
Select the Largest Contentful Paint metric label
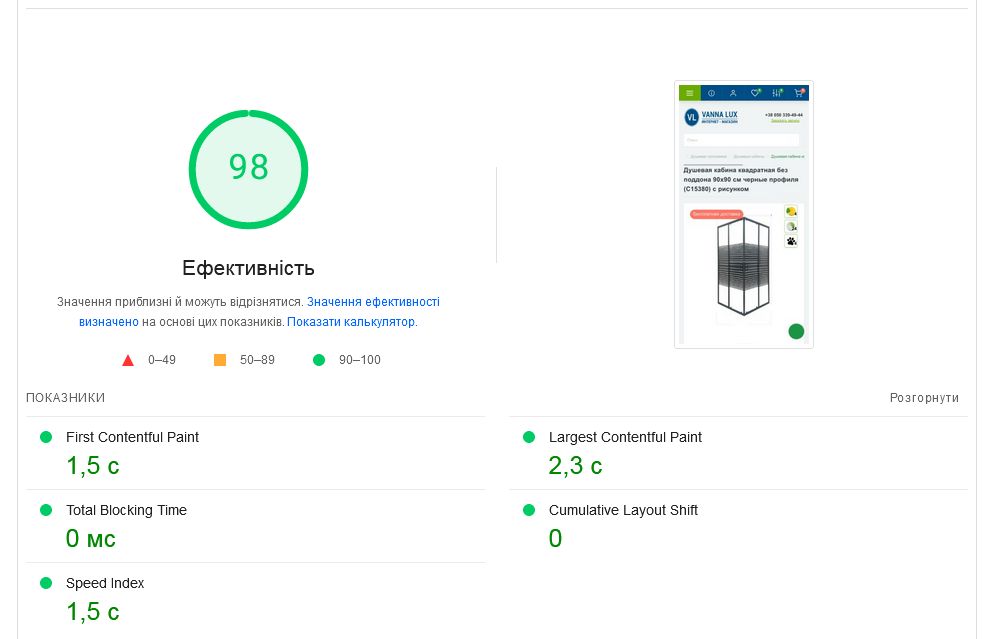pos(625,437)
